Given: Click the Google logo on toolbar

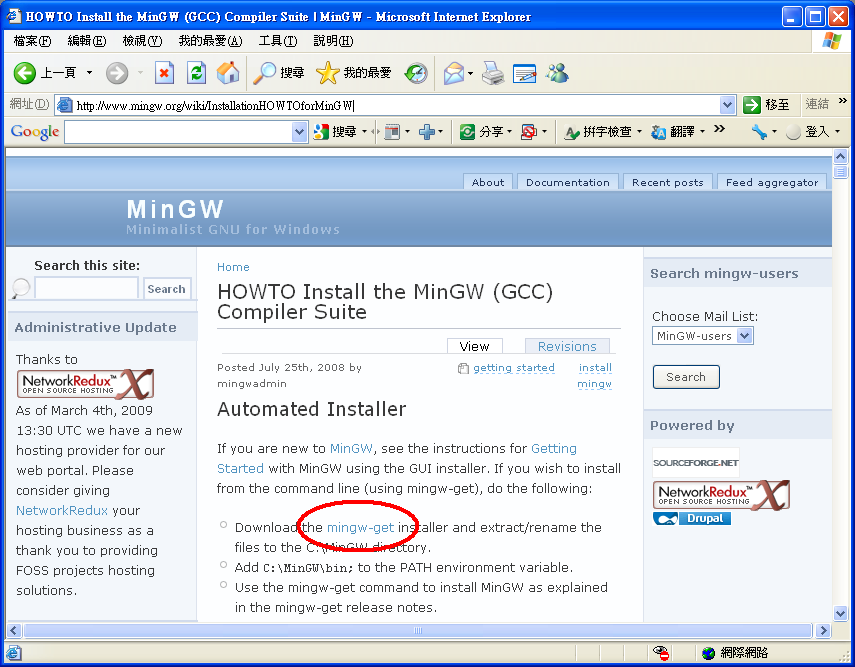Looking at the screenshot, I should coord(34,131).
